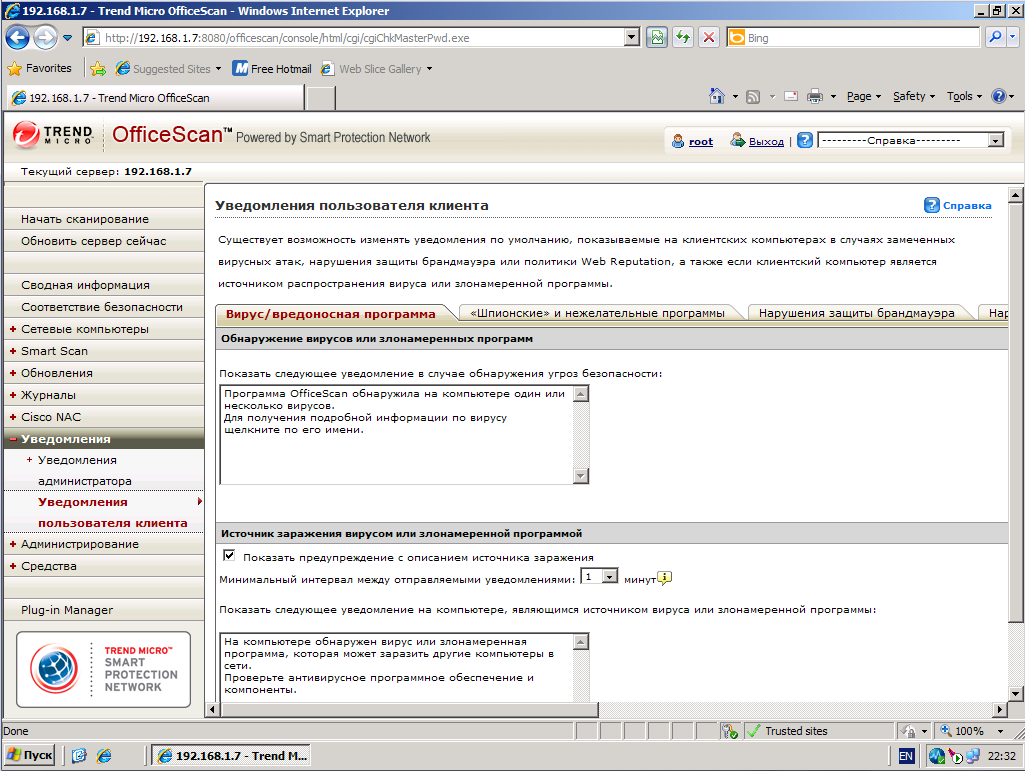Click the Read Mail icon

click(x=791, y=96)
